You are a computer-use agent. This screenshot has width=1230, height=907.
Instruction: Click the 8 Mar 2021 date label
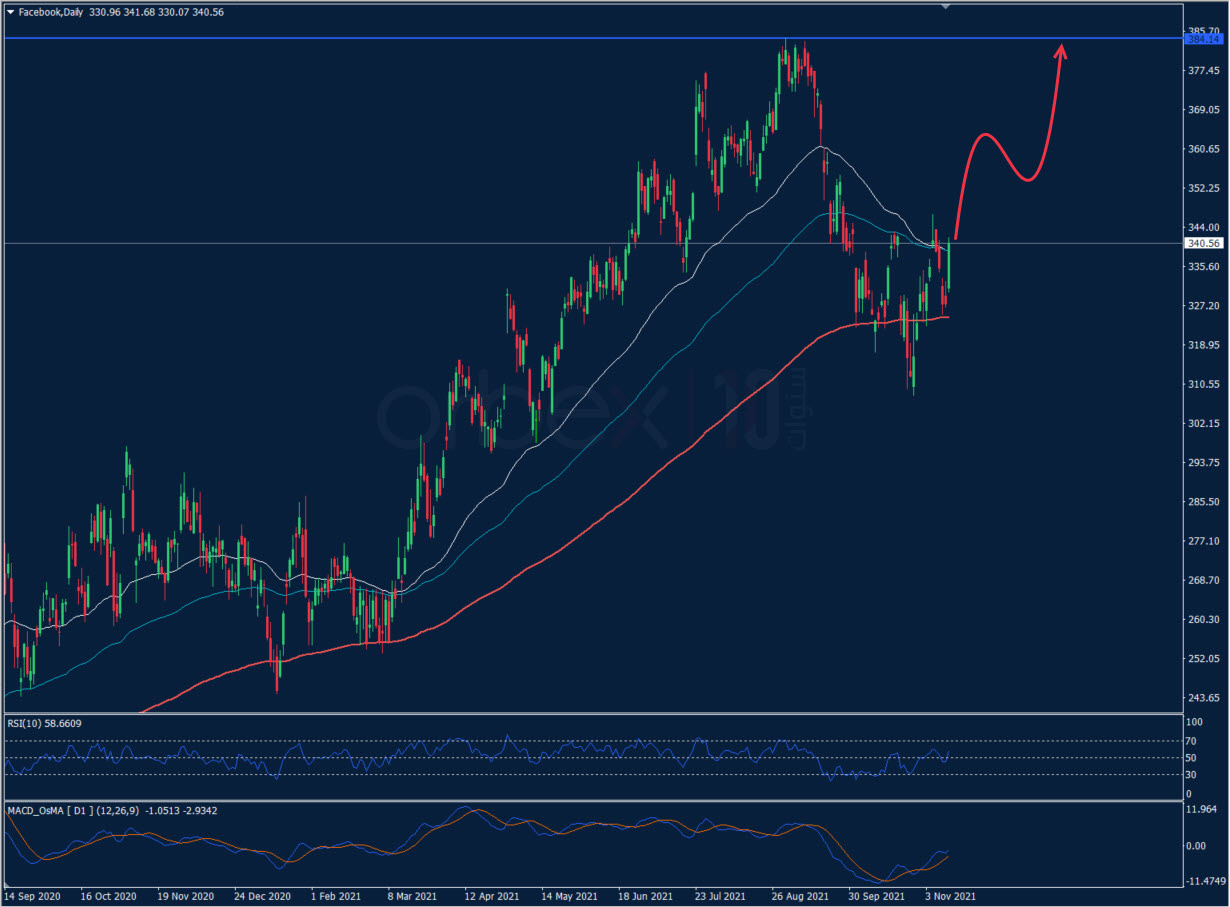(x=412, y=897)
